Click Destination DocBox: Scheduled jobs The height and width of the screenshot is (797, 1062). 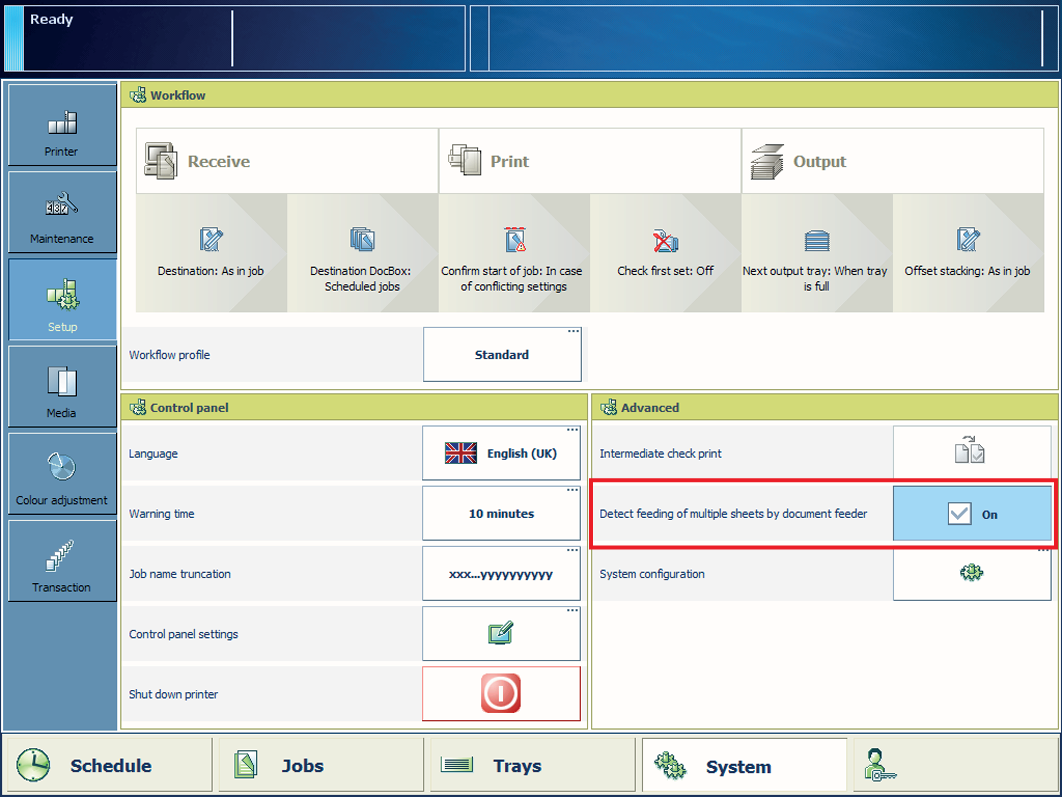click(362, 252)
